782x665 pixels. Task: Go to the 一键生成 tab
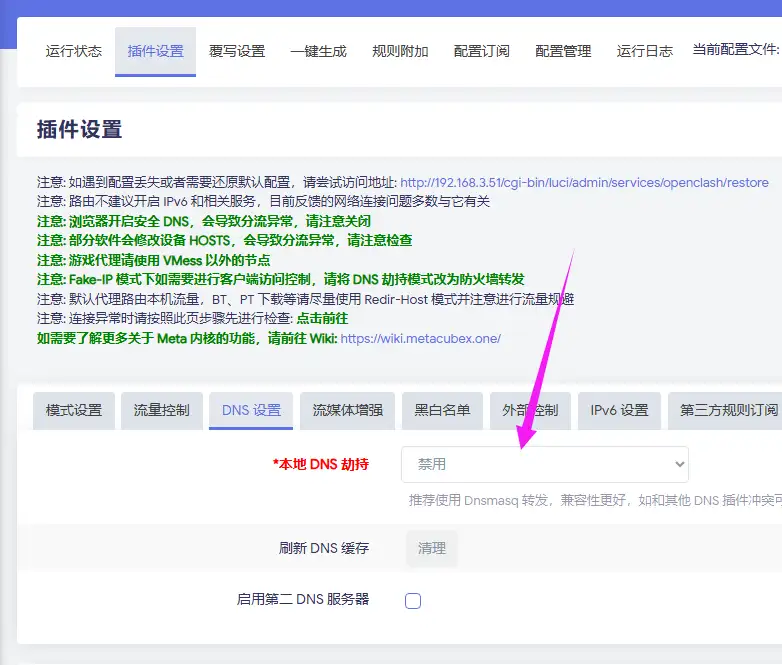tap(318, 51)
